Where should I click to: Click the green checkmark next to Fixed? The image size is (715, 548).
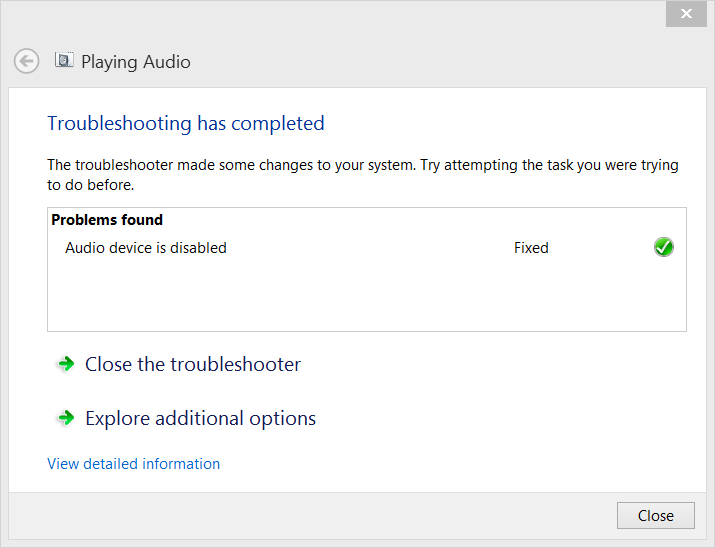click(663, 247)
